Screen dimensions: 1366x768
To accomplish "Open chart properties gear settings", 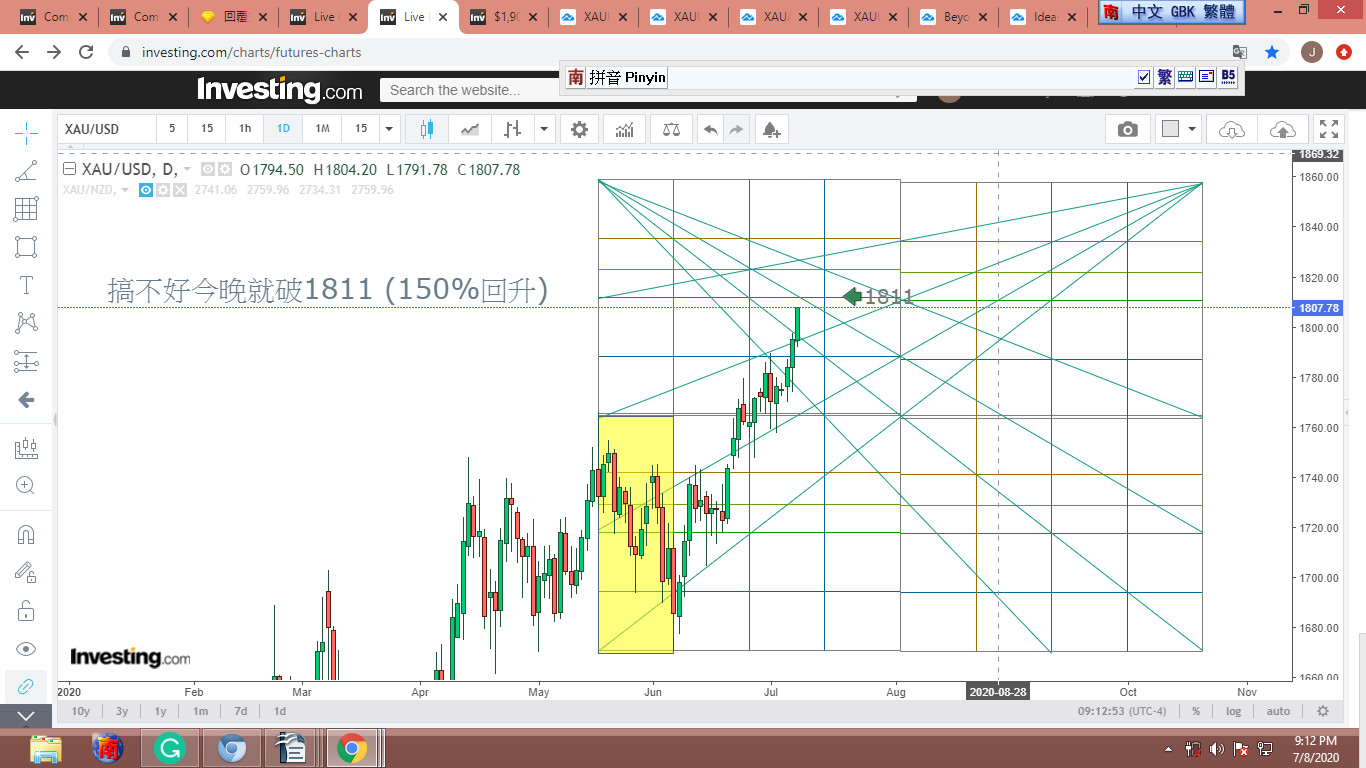I will pyautogui.click(x=580, y=129).
